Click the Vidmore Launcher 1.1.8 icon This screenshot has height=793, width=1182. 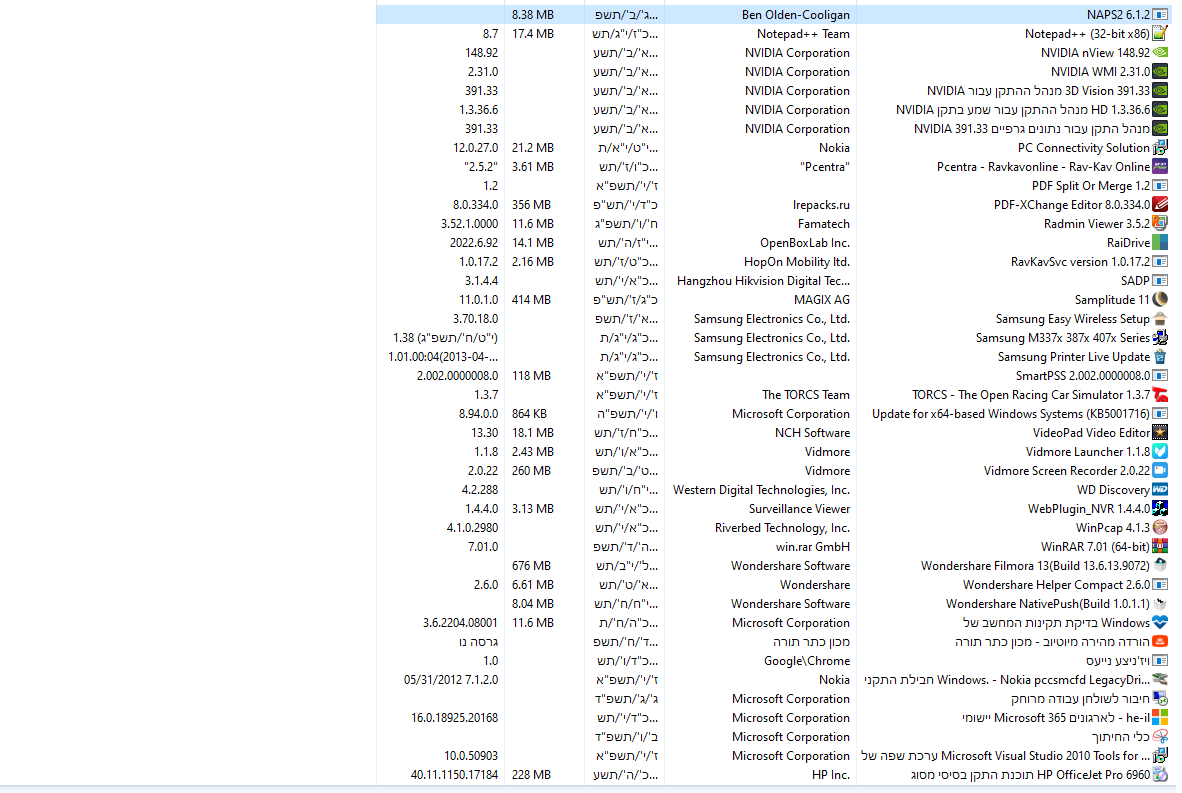[1160, 452]
